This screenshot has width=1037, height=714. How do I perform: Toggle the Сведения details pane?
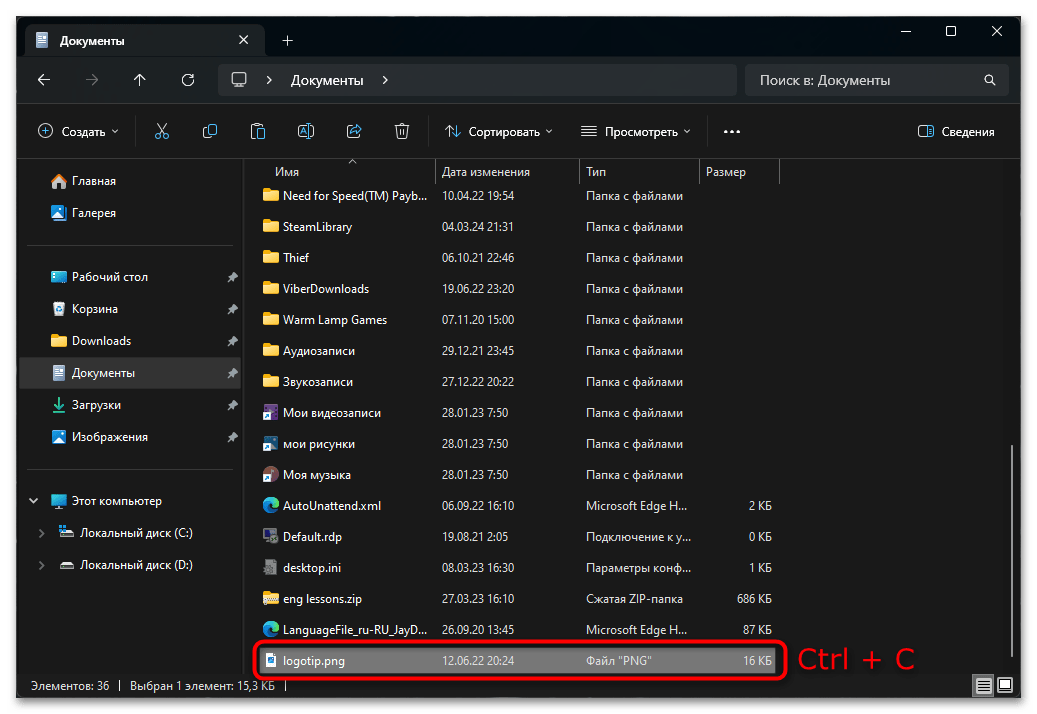pyautogui.click(x=955, y=132)
